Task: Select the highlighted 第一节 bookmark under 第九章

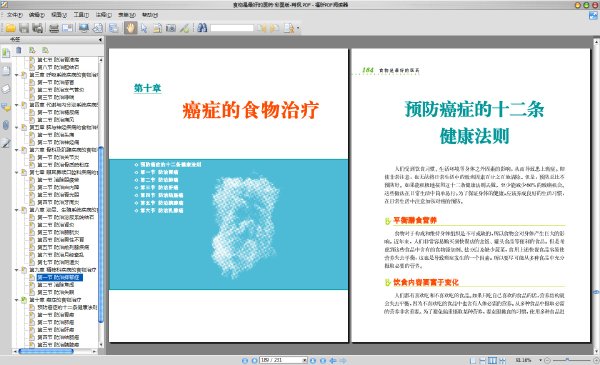Action: point(59,277)
